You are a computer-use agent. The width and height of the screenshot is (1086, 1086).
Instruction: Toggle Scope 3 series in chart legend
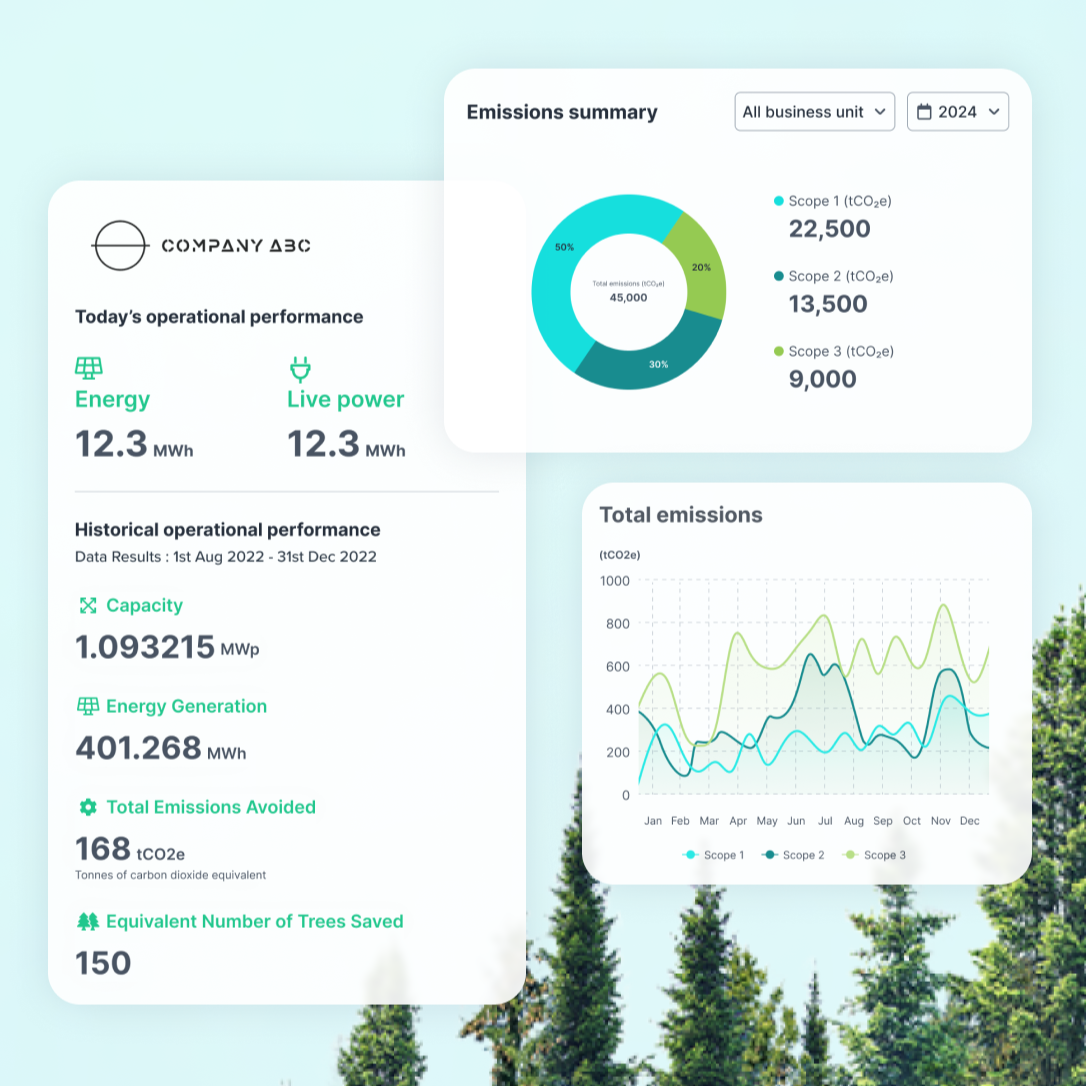(x=874, y=855)
